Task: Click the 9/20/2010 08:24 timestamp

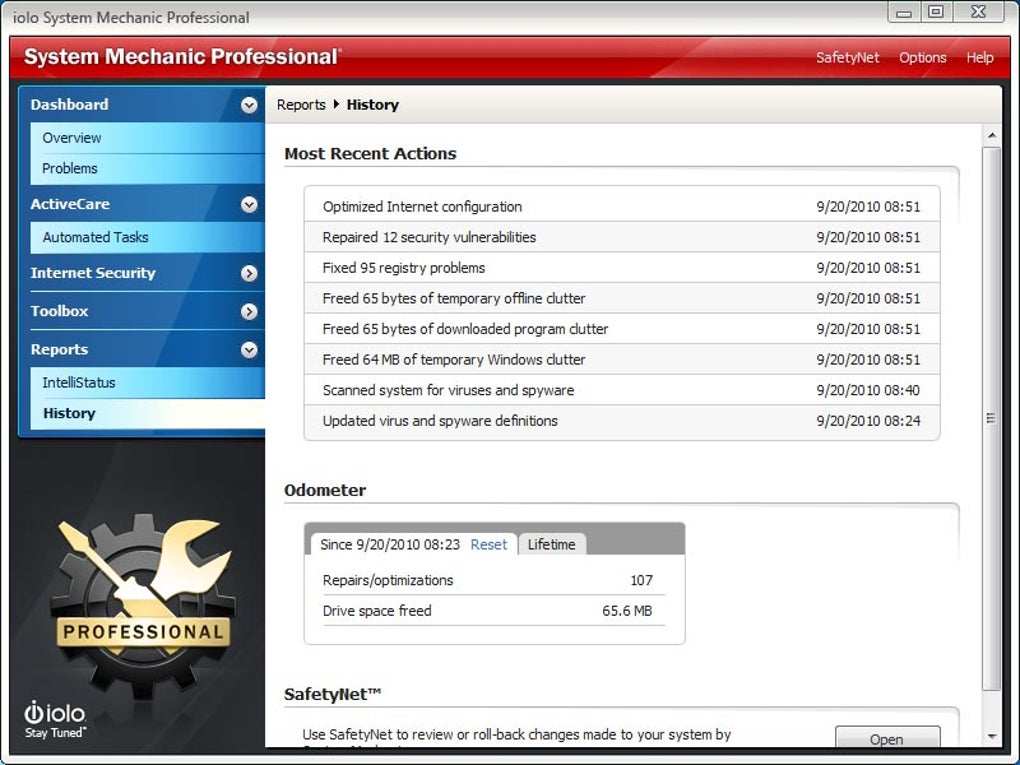Action: [868, 421]
